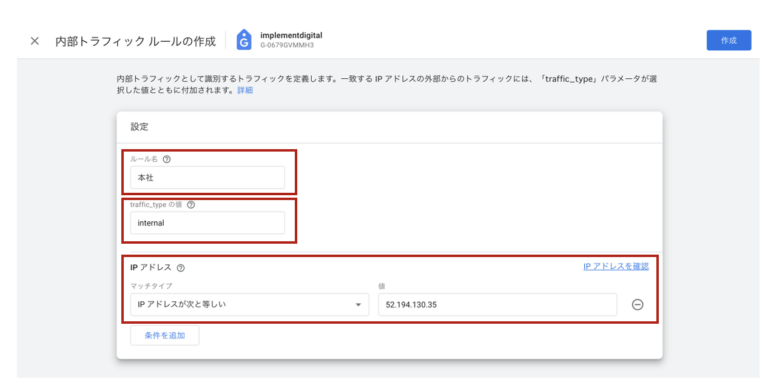
Task: Open the IP アドレスを確認 link
Action: tap(616, 267)
